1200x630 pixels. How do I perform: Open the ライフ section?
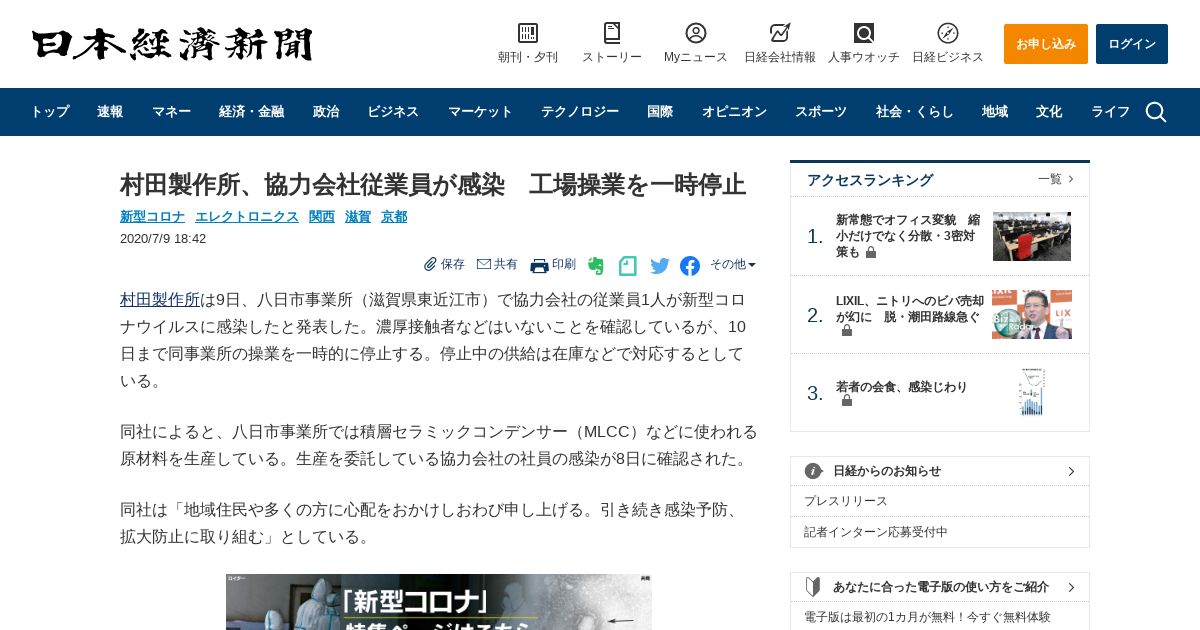[1110, 112]
